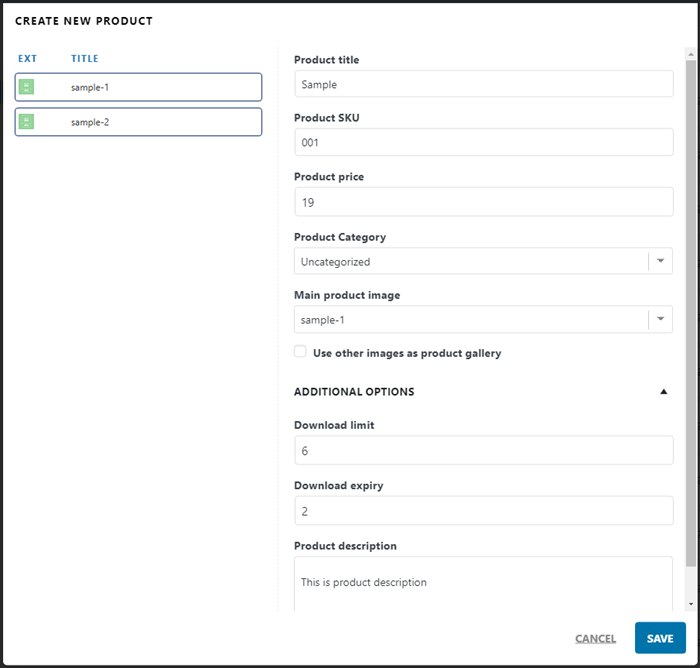Open the Main product image selector

coord(470,320)
